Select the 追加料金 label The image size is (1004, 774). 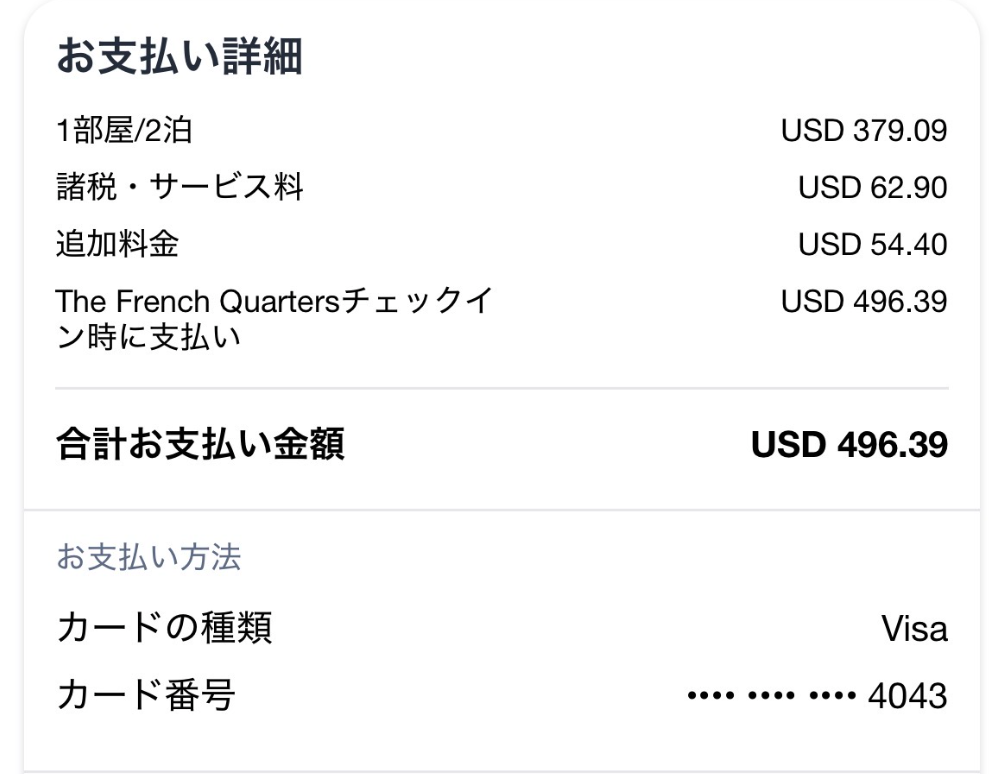[x=117, y=244]
